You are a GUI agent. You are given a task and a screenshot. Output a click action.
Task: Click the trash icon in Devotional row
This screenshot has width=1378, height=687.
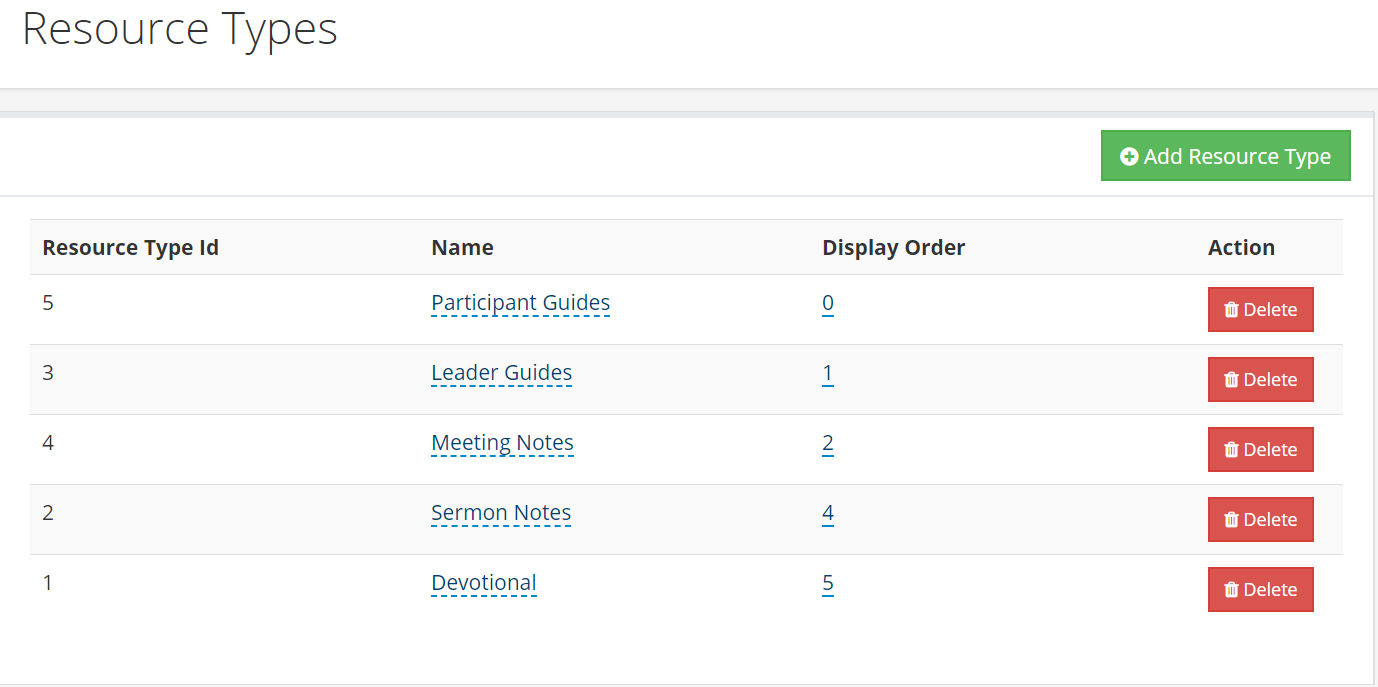1230,589
